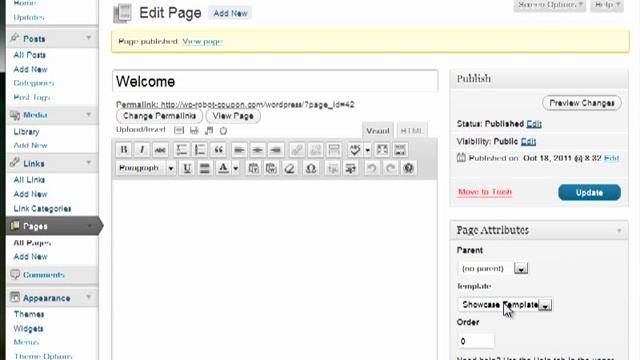Open the Help tab

tap(607, 5)
